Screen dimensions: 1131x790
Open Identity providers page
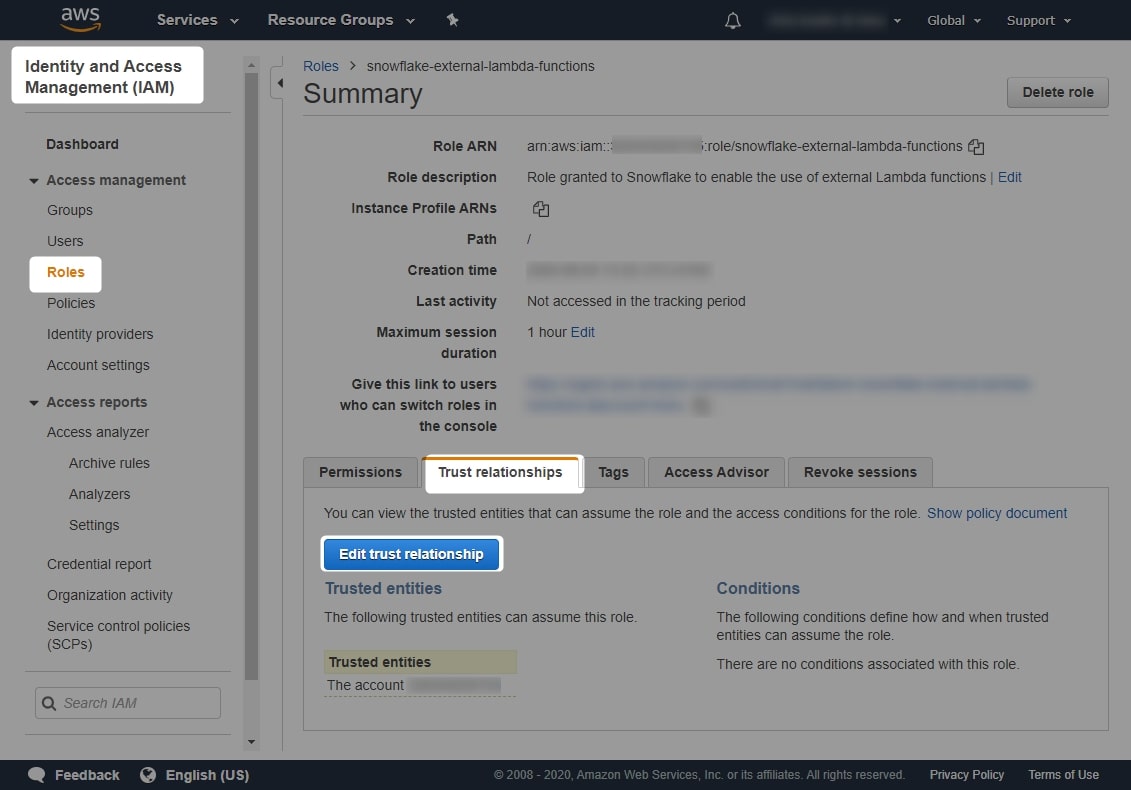[x=100, y=335]
